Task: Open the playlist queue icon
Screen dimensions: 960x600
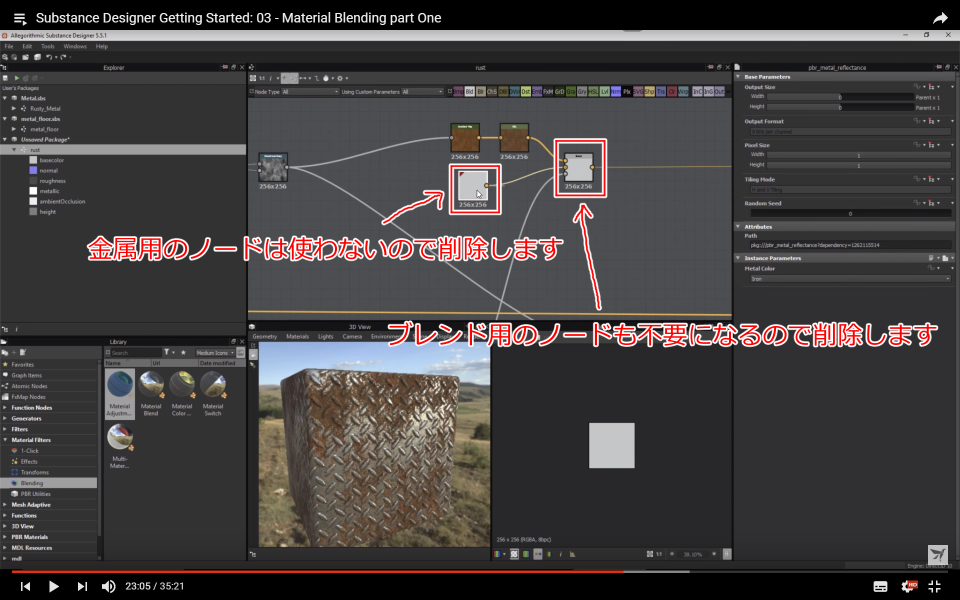Action: [20, 19]
